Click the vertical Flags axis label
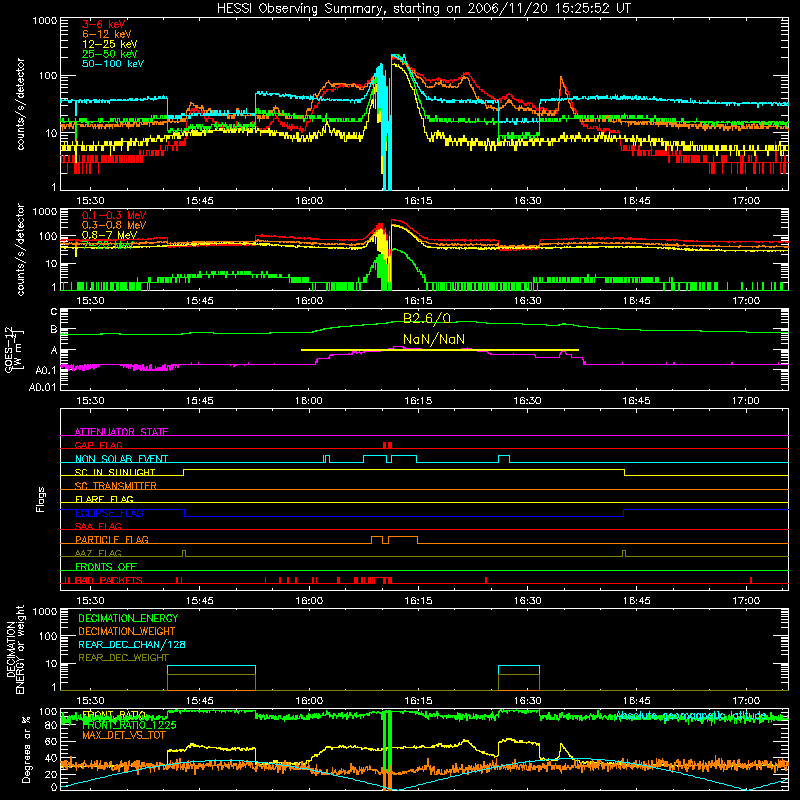The width and height of the screenshot is (800, 800). [40, 499]
